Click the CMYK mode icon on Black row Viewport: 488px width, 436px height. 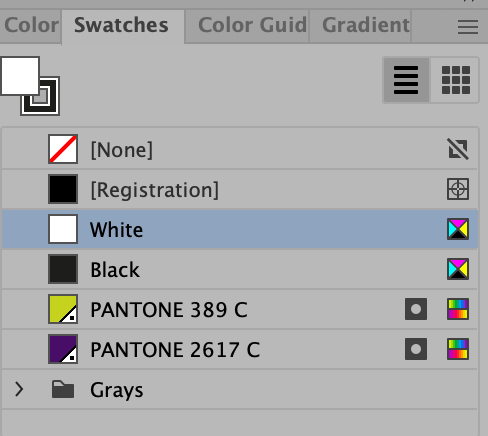458,269
